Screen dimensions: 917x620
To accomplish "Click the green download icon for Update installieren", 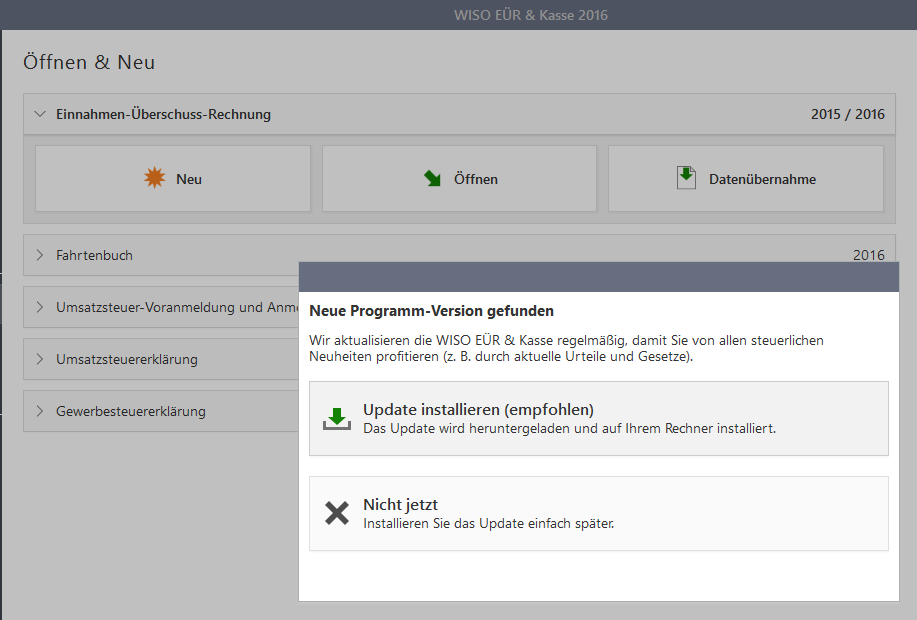I will click(337, 418).
